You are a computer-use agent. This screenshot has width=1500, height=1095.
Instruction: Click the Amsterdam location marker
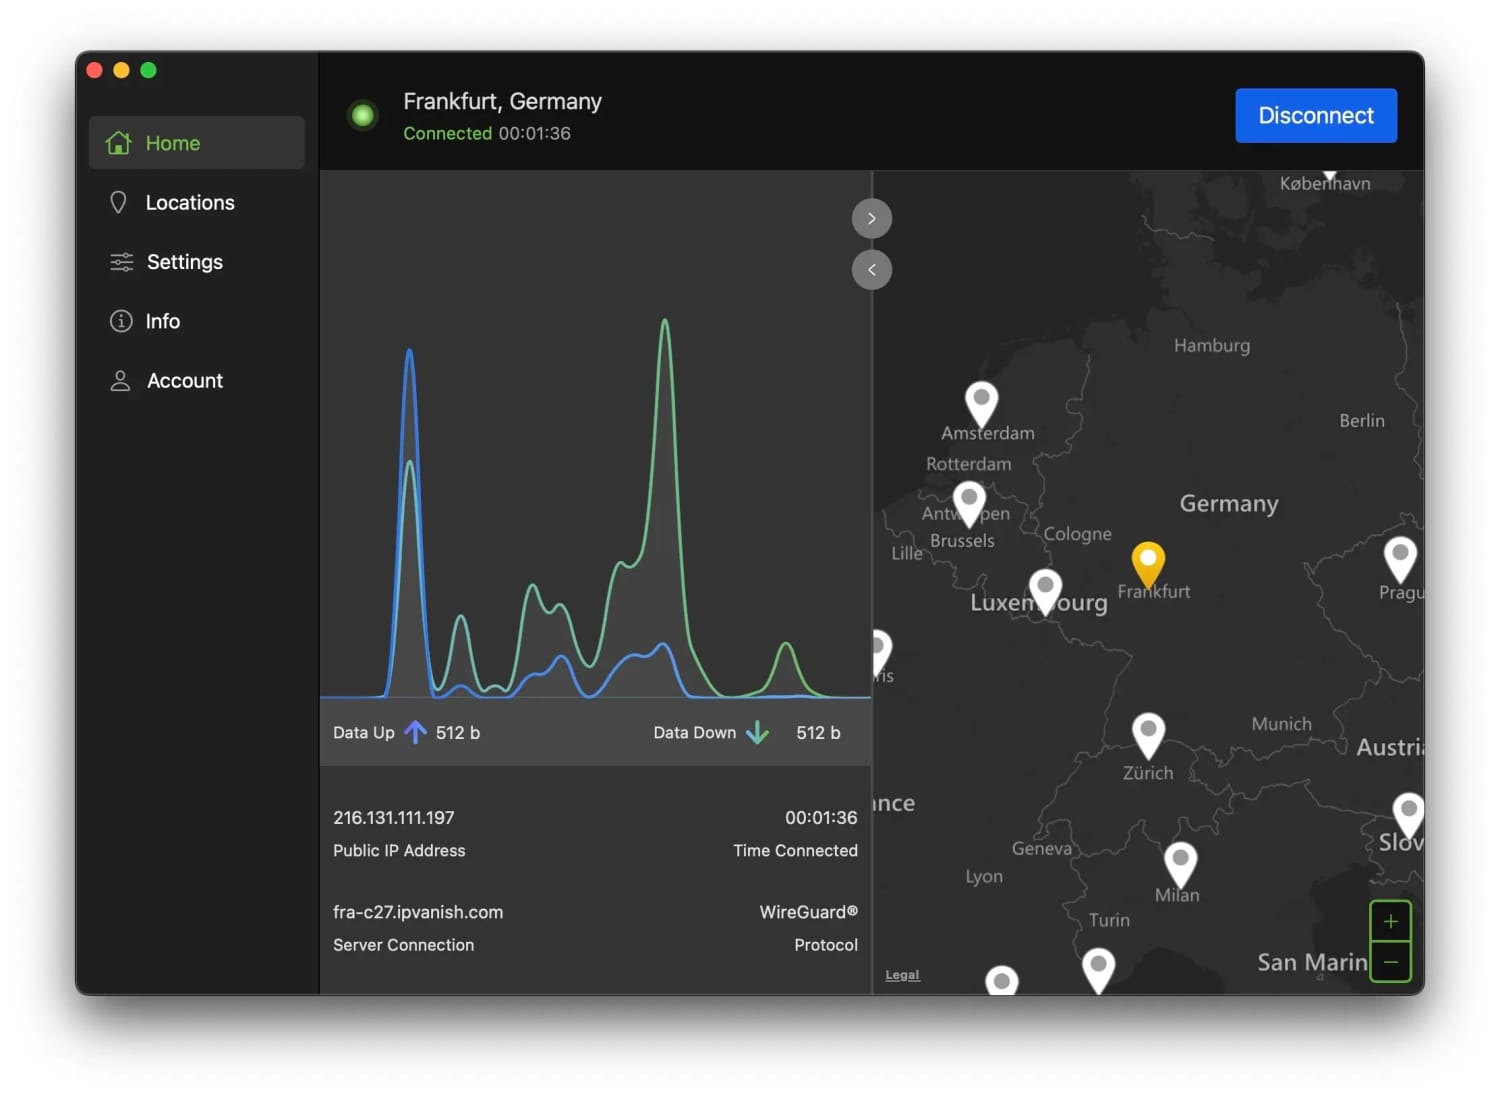coord(980,403)
